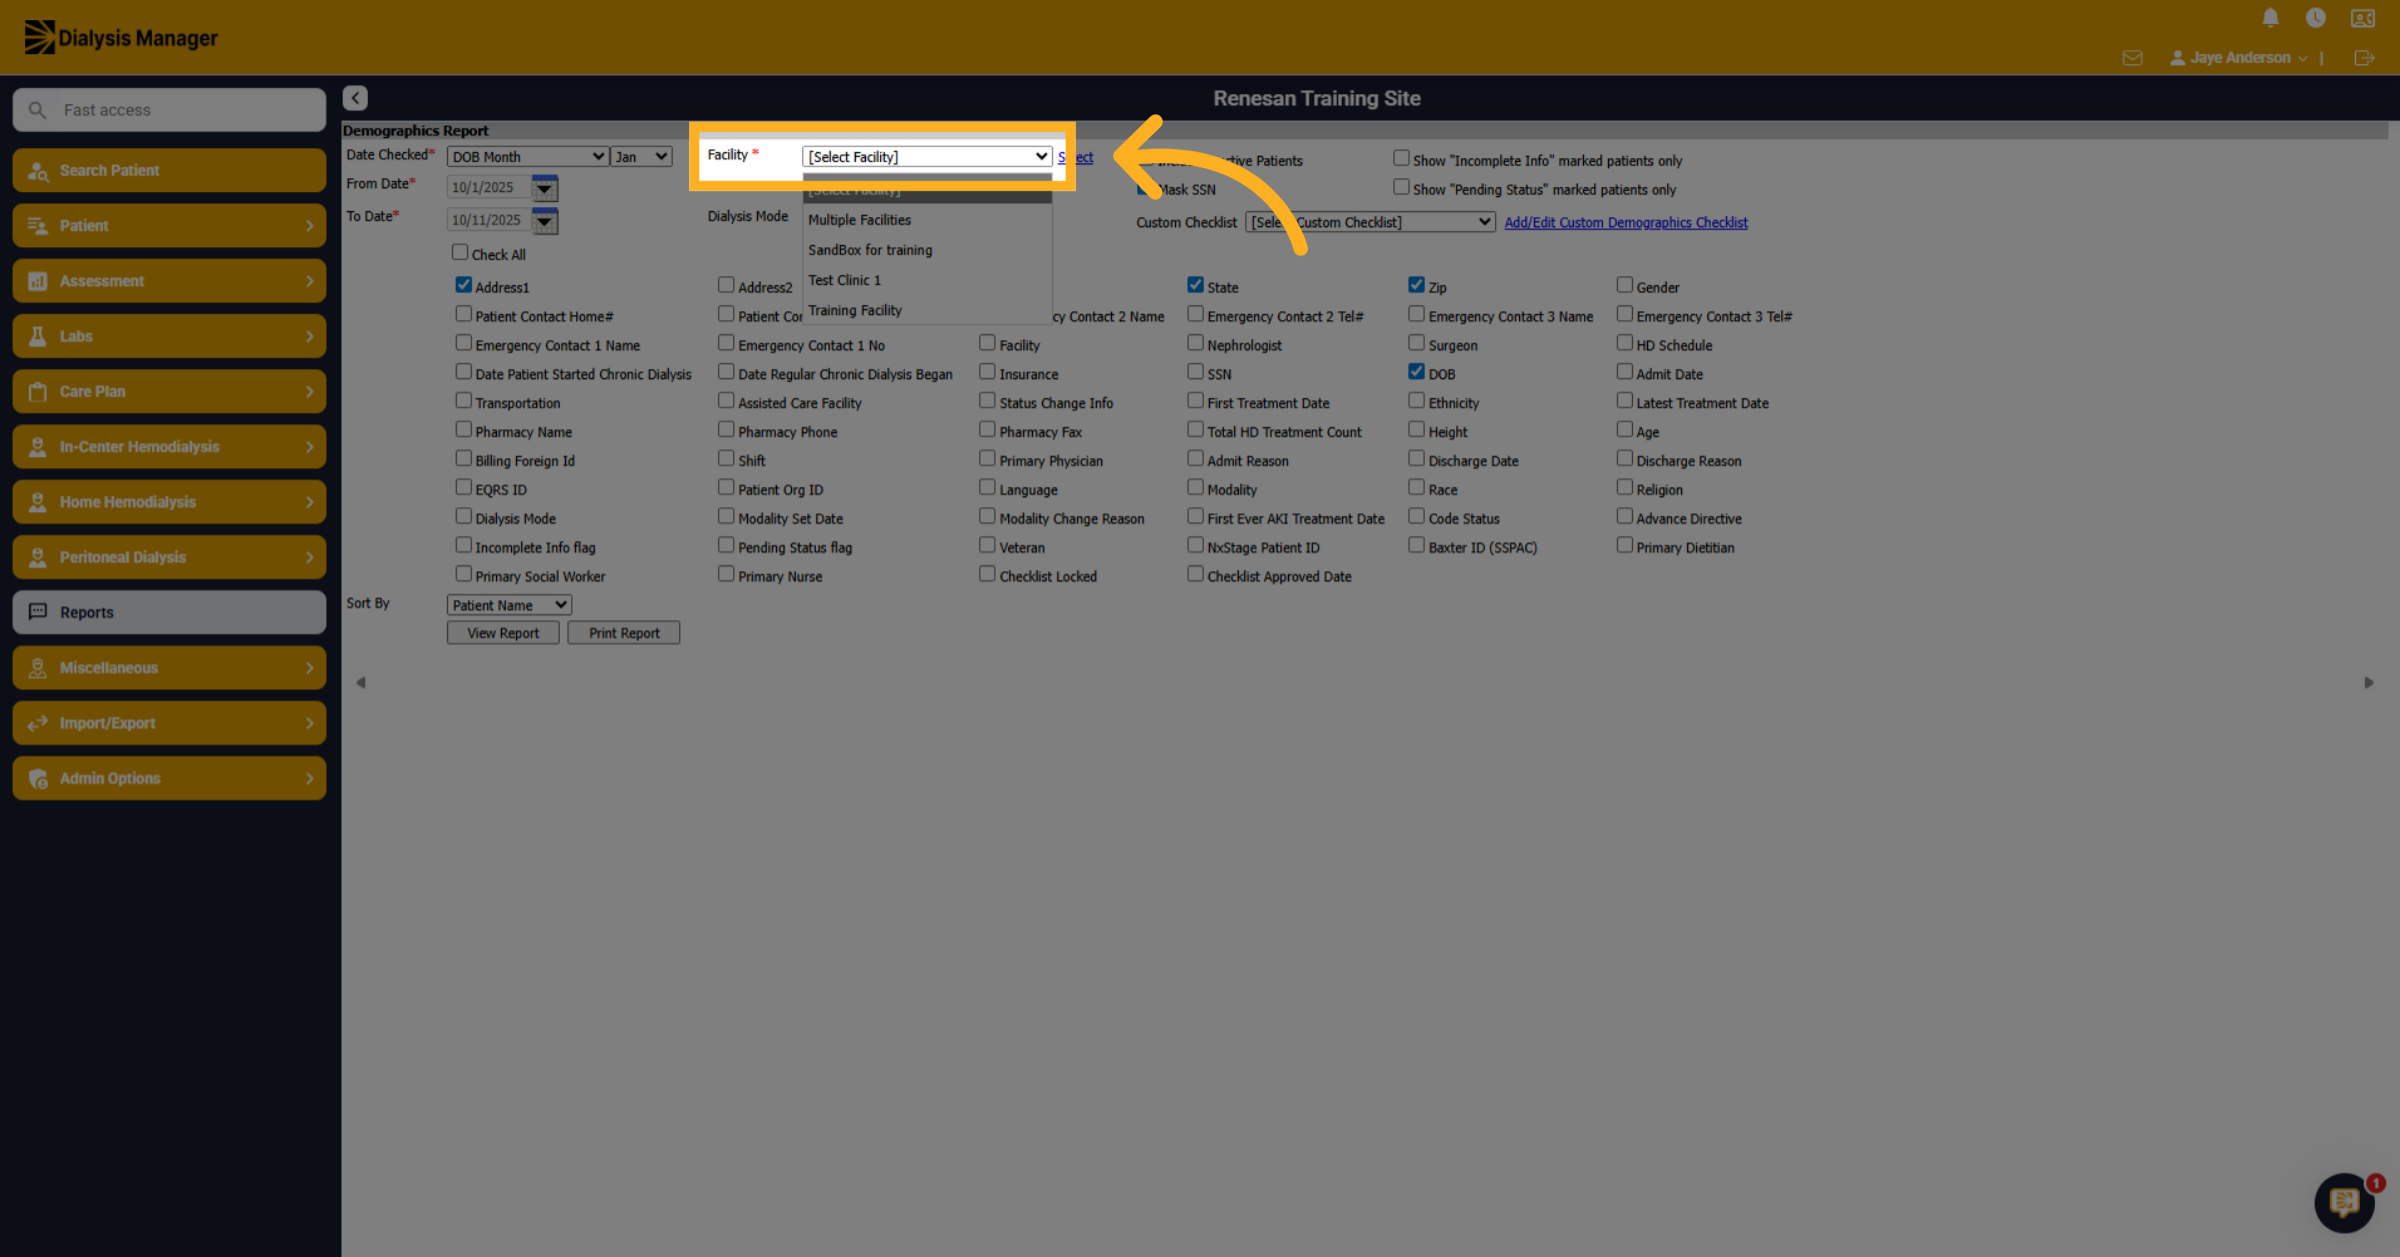Expand the Labs sidebar menu
2400x1257 pixels.
pos(169,336)
